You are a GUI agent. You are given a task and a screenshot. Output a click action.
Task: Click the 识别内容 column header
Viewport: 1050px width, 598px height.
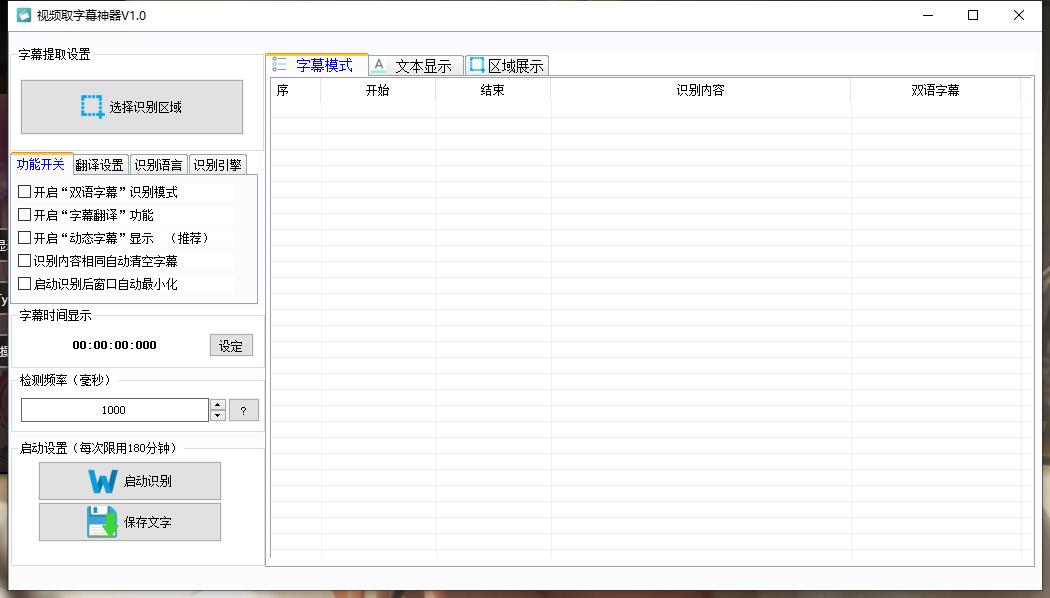(700, 90)
